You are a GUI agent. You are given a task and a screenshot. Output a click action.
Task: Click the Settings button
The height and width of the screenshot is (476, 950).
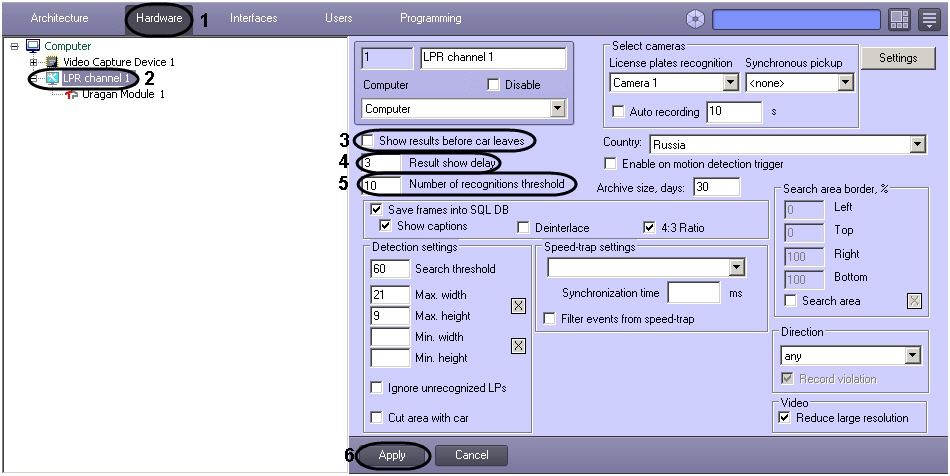tap(898, 58)
